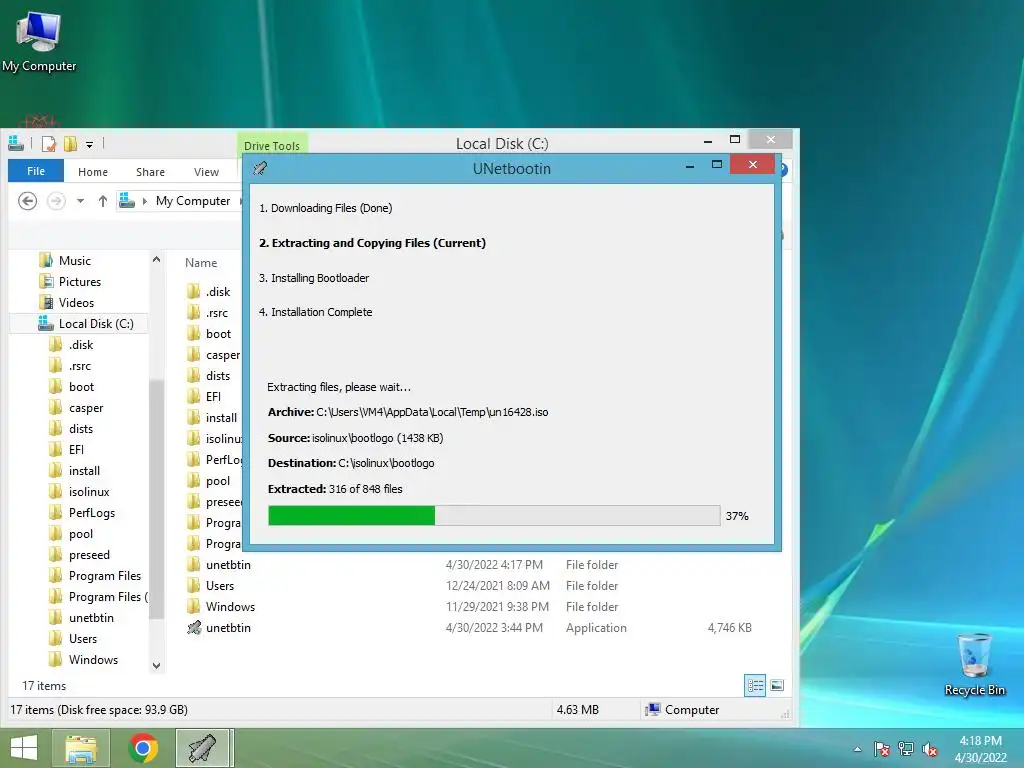Open Action Center flag tray icon
This screenshot has width=1024, height=768.
coord(882,749)
